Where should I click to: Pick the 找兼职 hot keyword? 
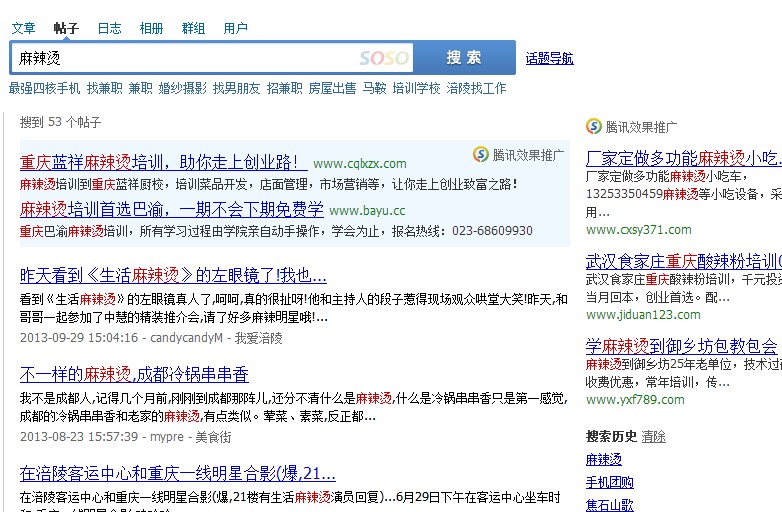point(104,88)
